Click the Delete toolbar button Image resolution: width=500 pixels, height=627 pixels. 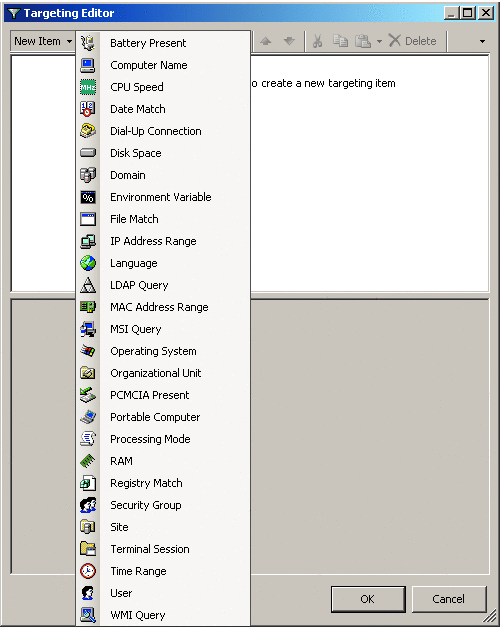pyautogui.click(x=412, y=41)
